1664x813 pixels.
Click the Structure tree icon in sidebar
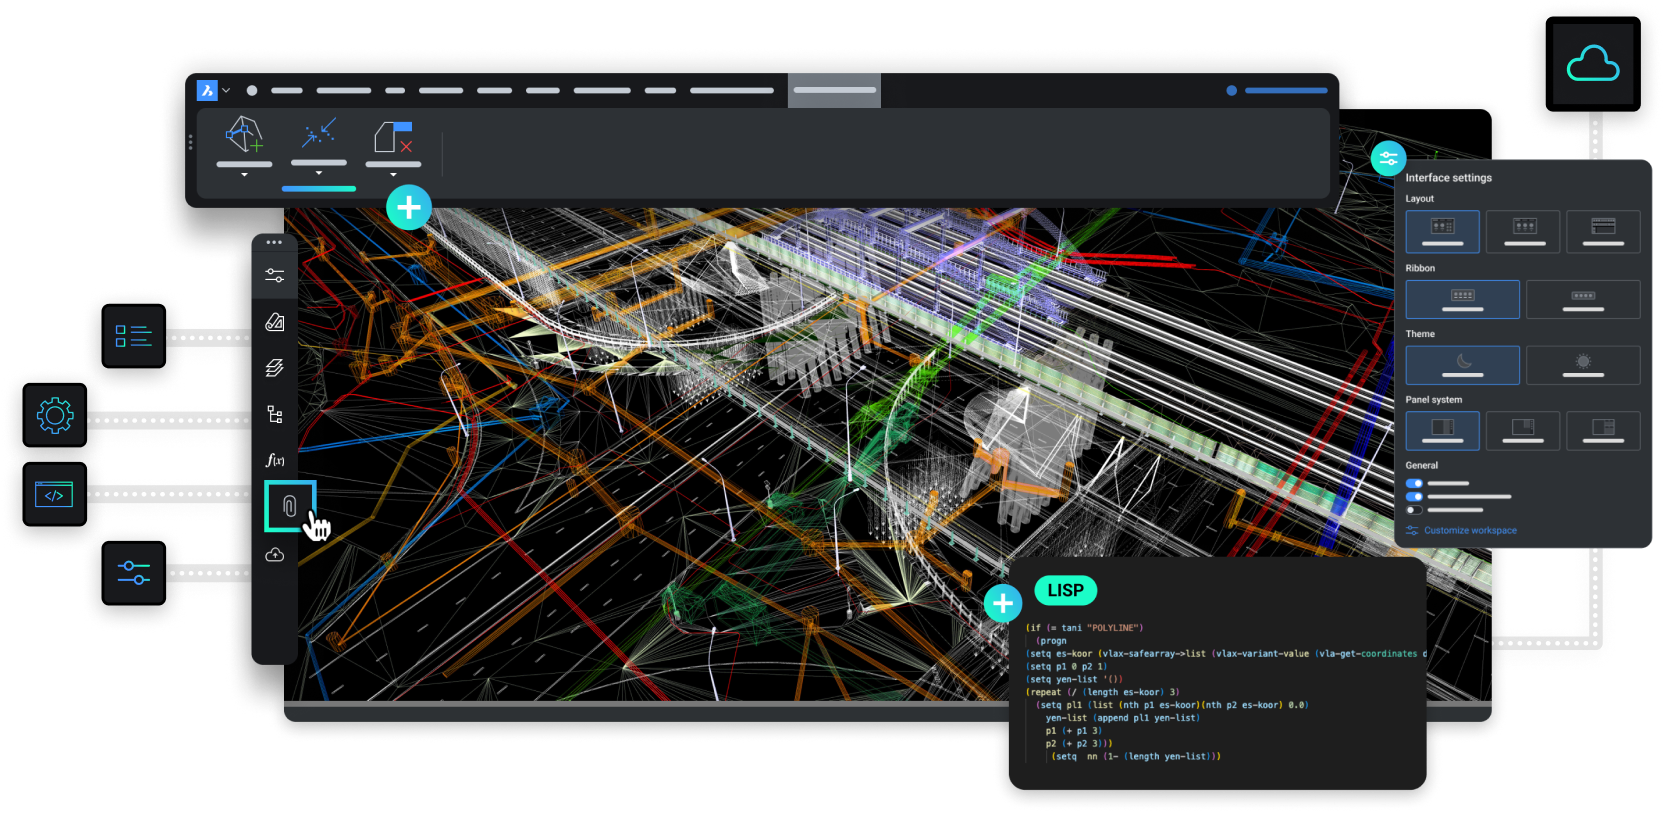[275, 414]
